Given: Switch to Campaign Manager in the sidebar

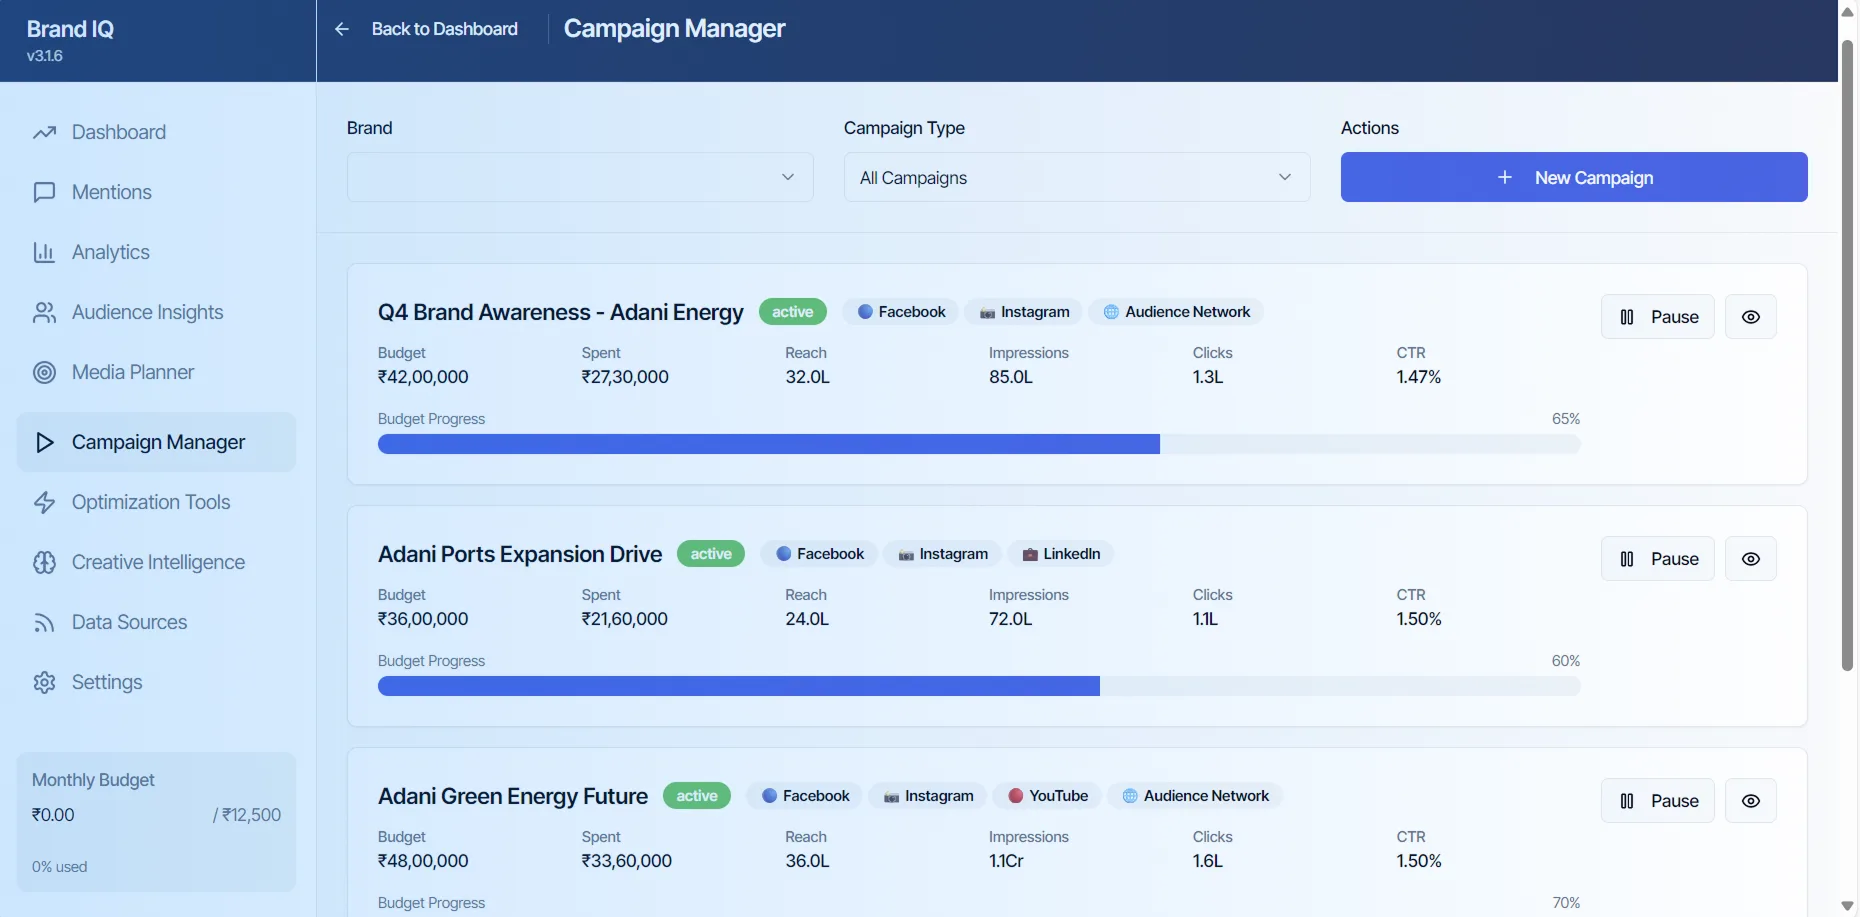Looking at the screenshot, I should click(x=156, y=441).
